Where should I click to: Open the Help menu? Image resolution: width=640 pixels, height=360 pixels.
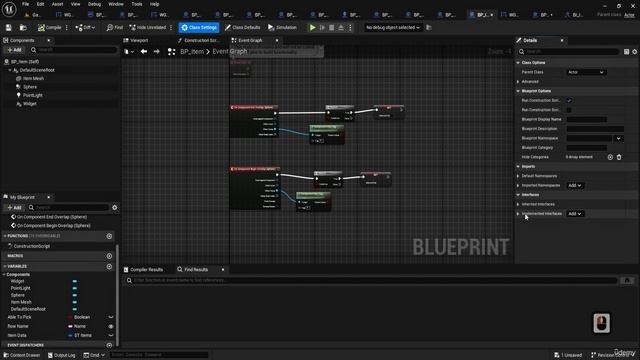tap(154, 4)
